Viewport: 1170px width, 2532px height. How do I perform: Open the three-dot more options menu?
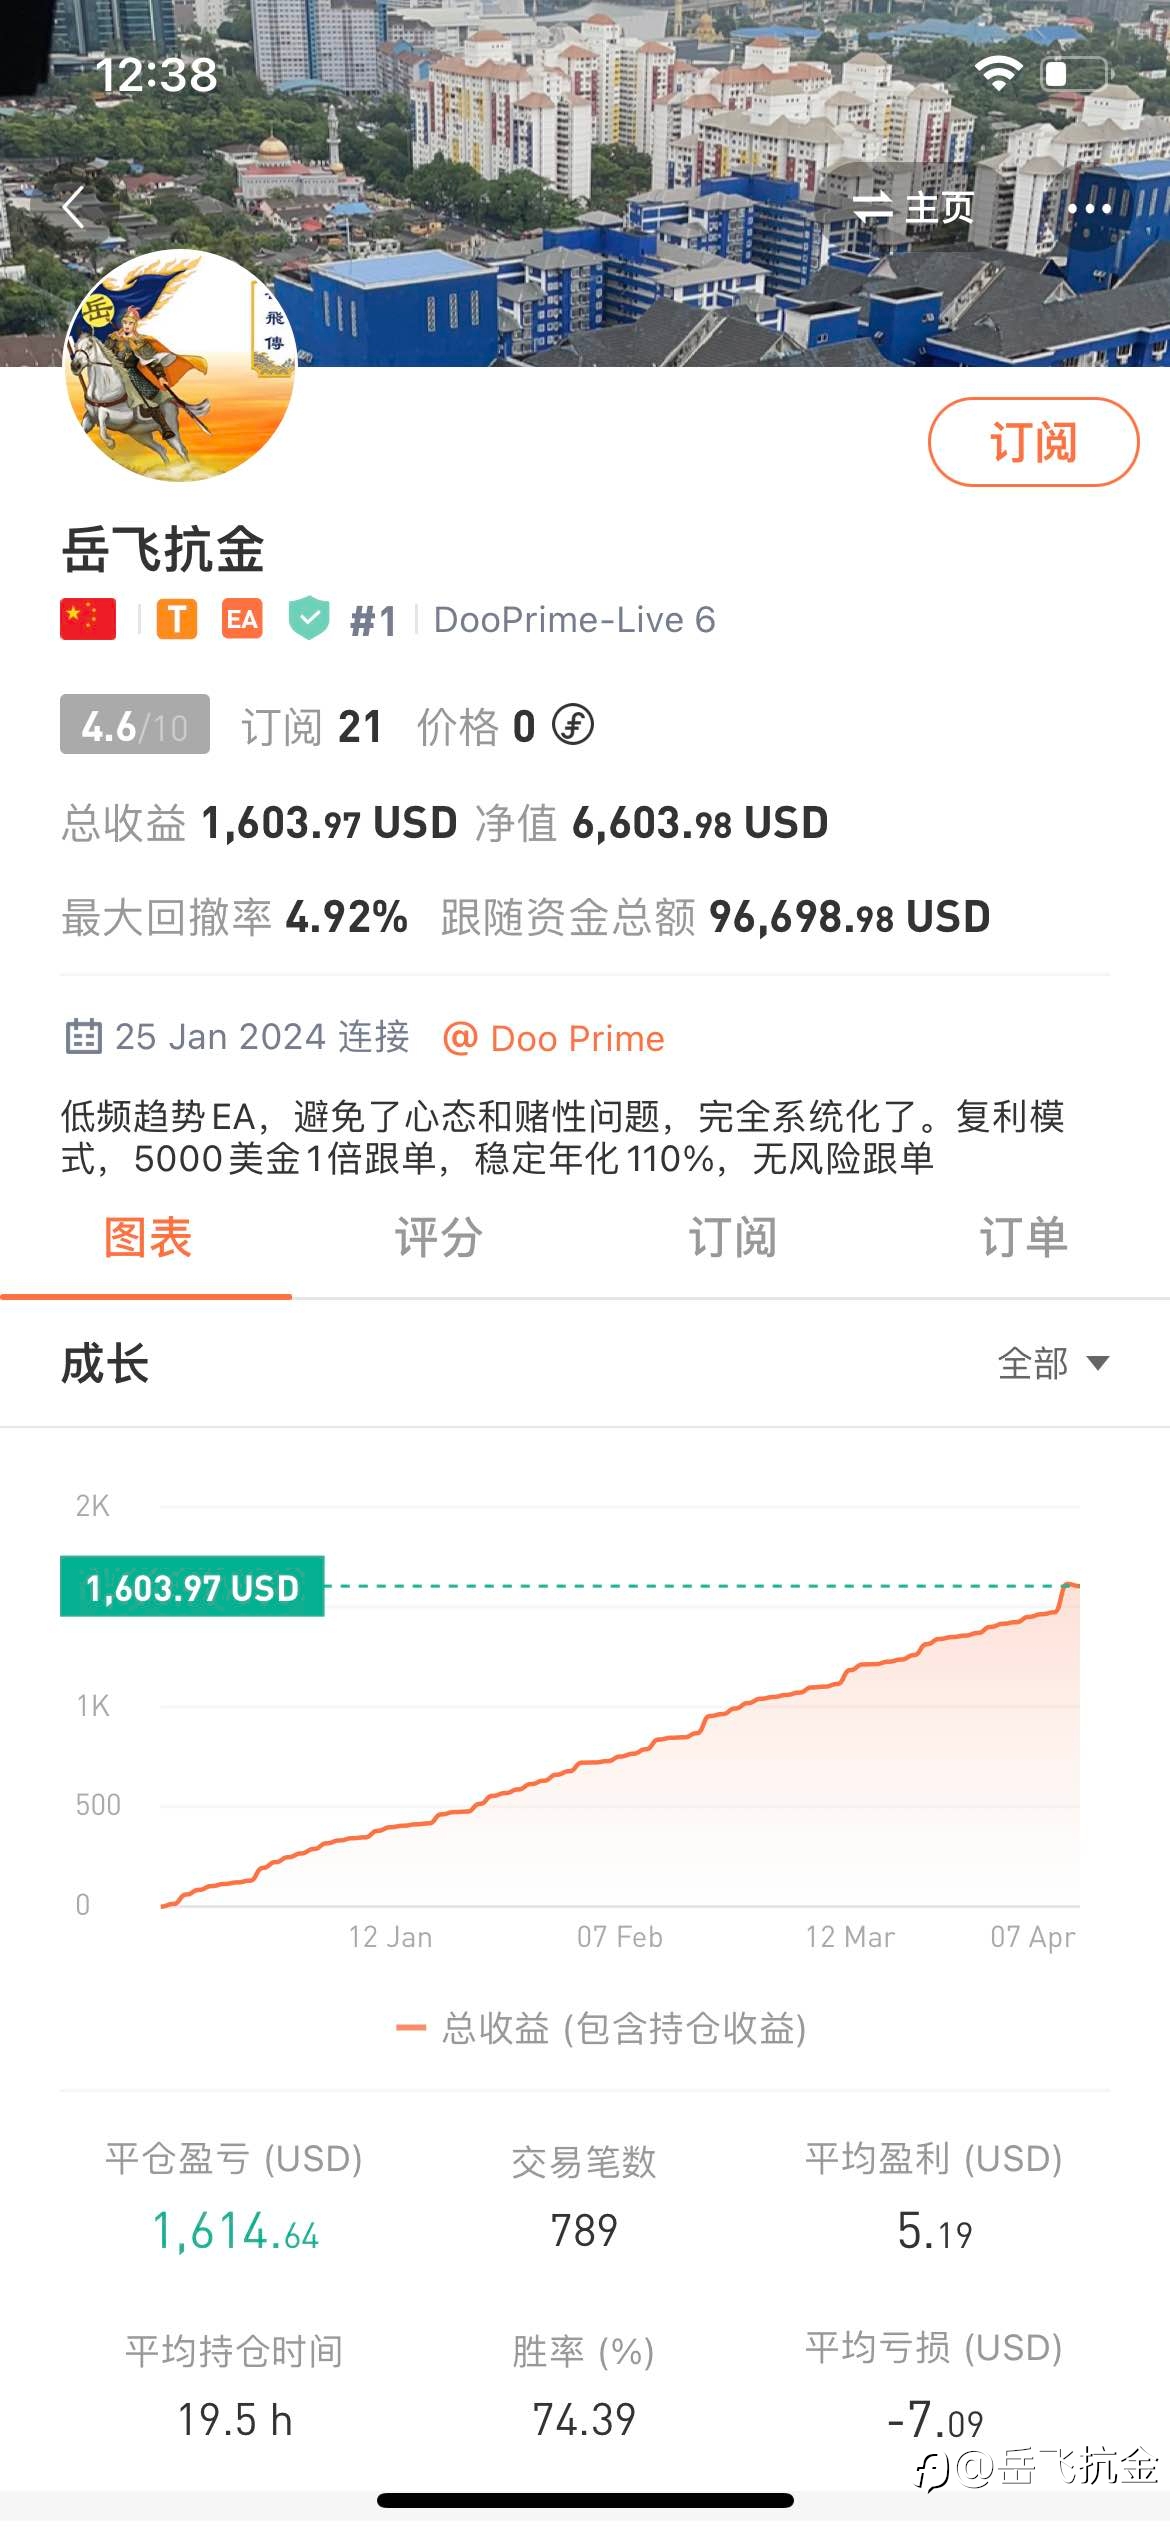[x=1089, y=208]
